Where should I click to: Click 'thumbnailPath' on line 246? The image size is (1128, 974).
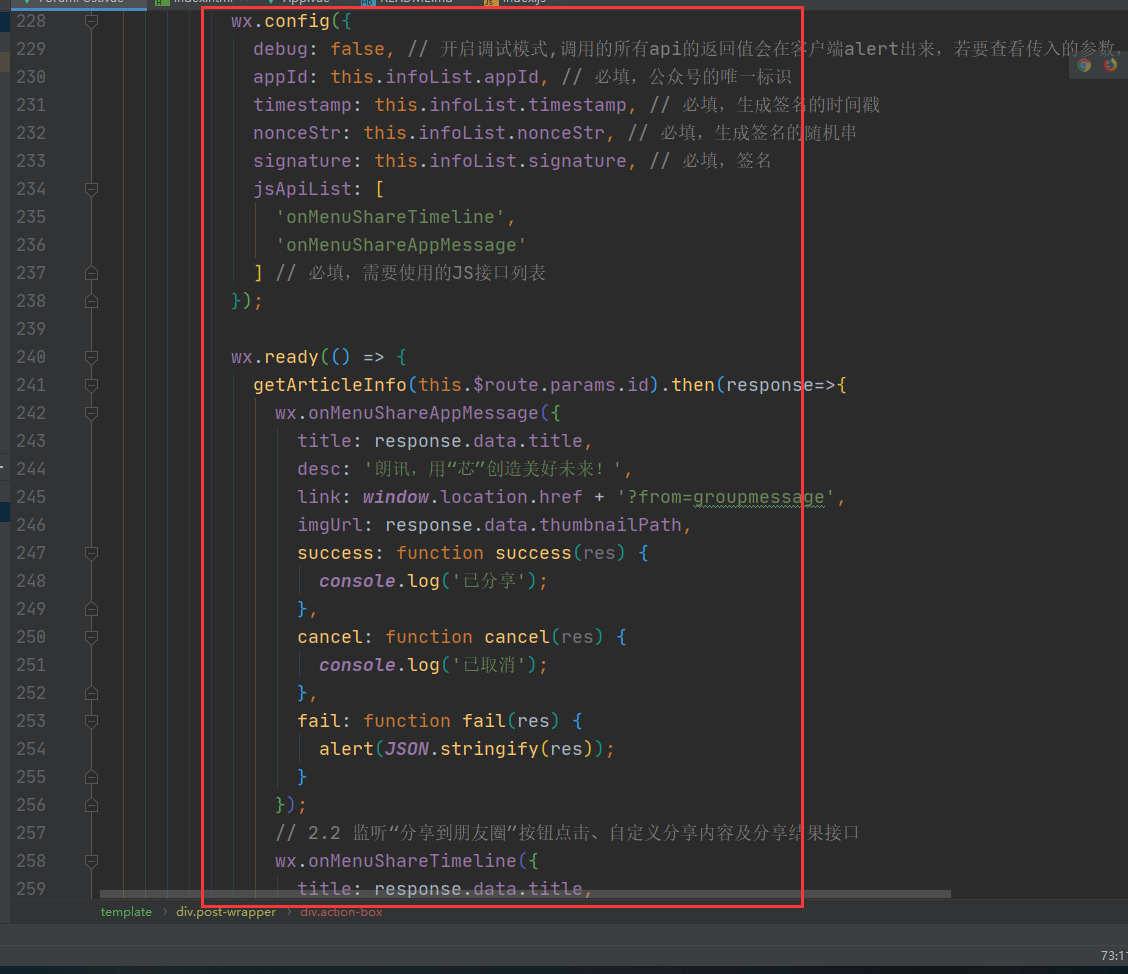pyautogui.click(x=610, y=525)
